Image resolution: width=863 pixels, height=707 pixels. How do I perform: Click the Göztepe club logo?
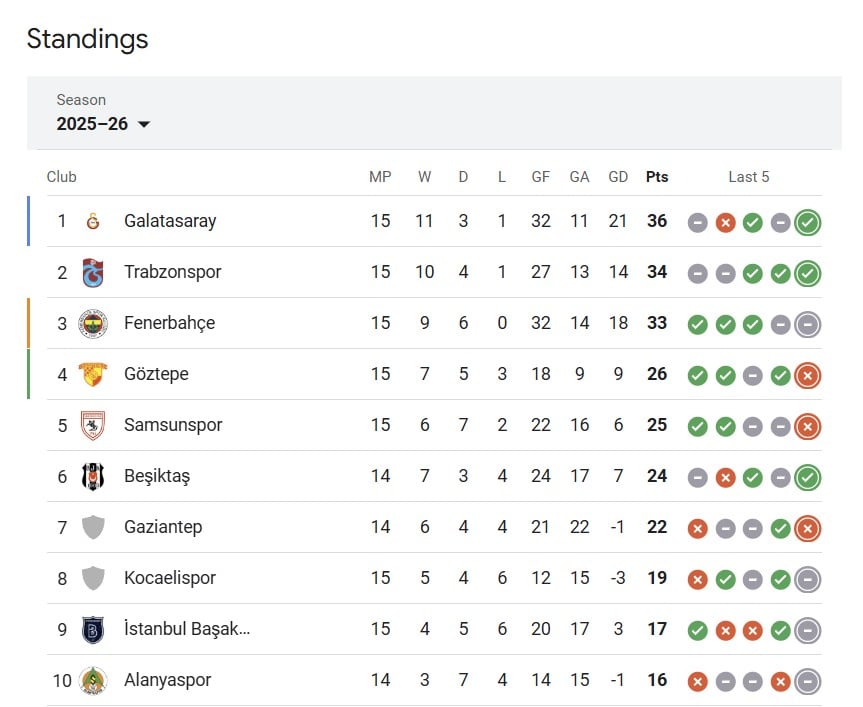point(93,374)
